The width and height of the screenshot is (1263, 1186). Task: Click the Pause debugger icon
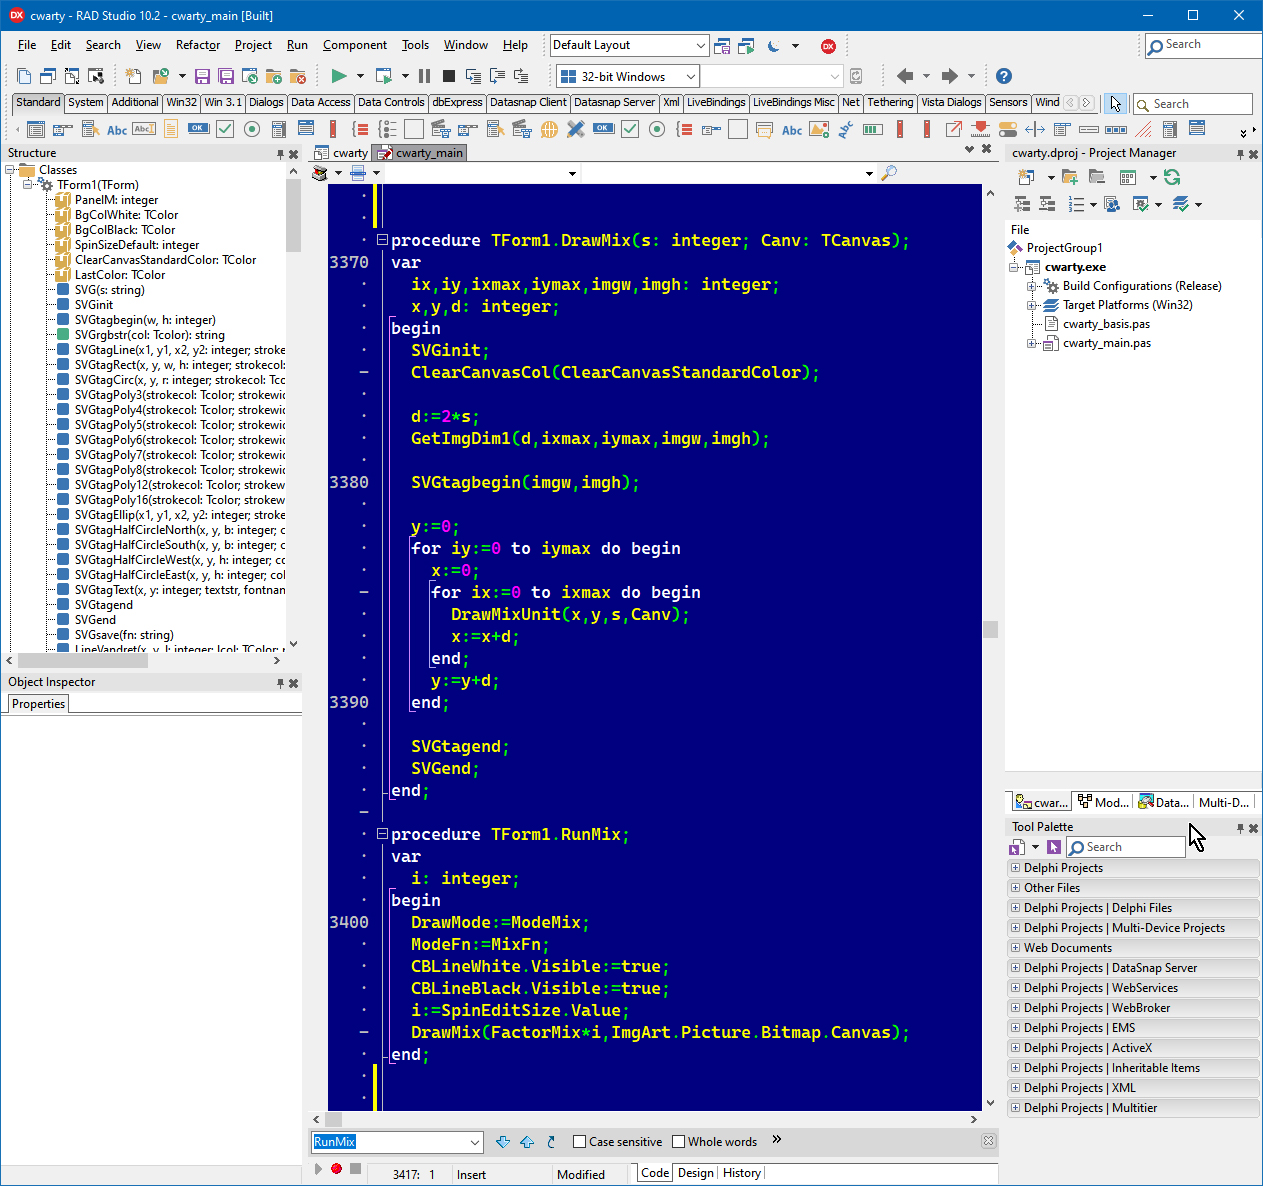point(425,76)
